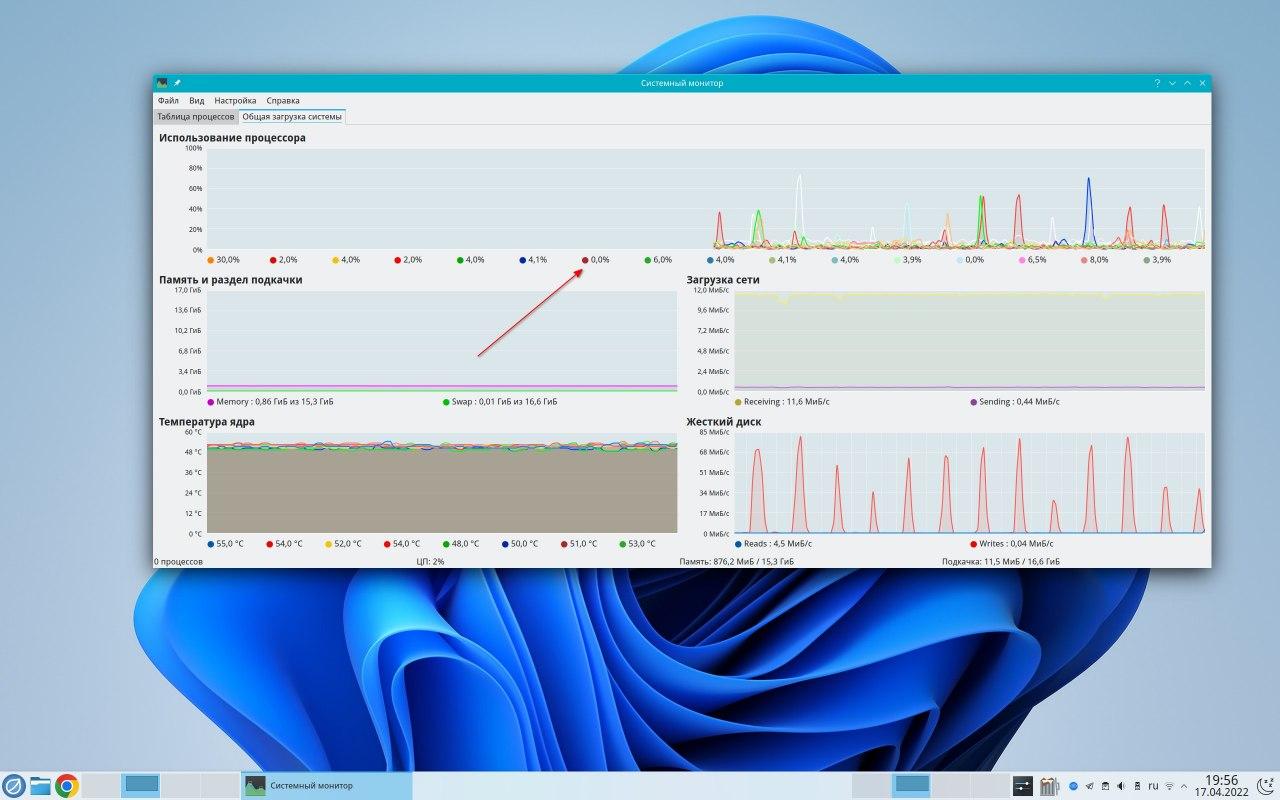The image size is (1280, 800).
Task: Click the night mode moon icon
Action: 1267,785
